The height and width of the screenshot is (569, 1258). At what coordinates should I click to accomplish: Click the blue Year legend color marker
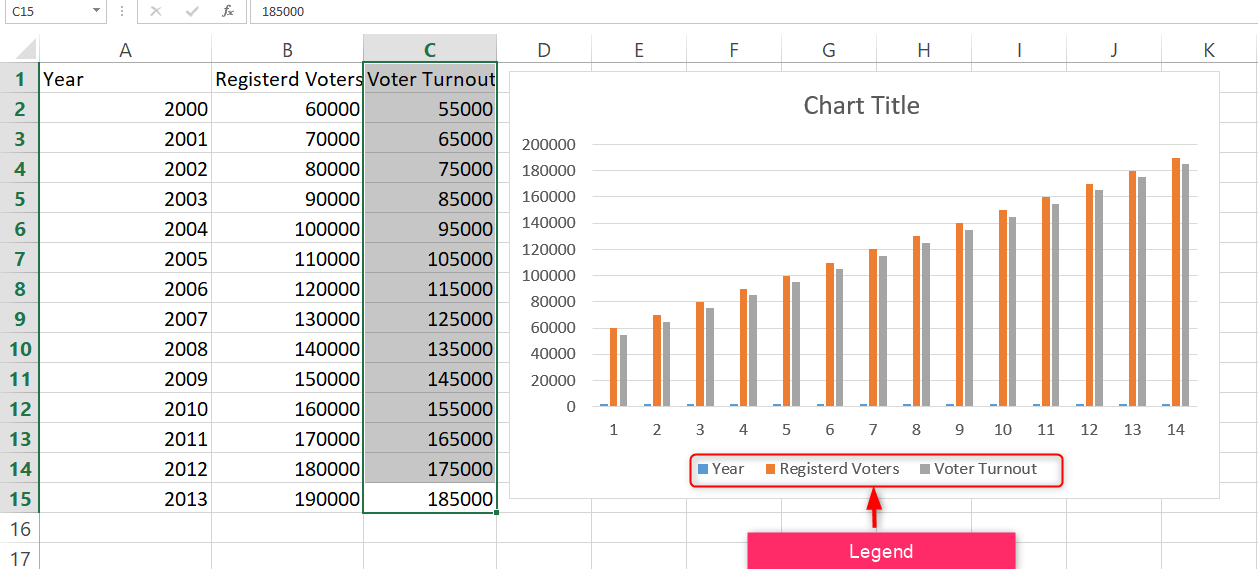click(703, 469)
